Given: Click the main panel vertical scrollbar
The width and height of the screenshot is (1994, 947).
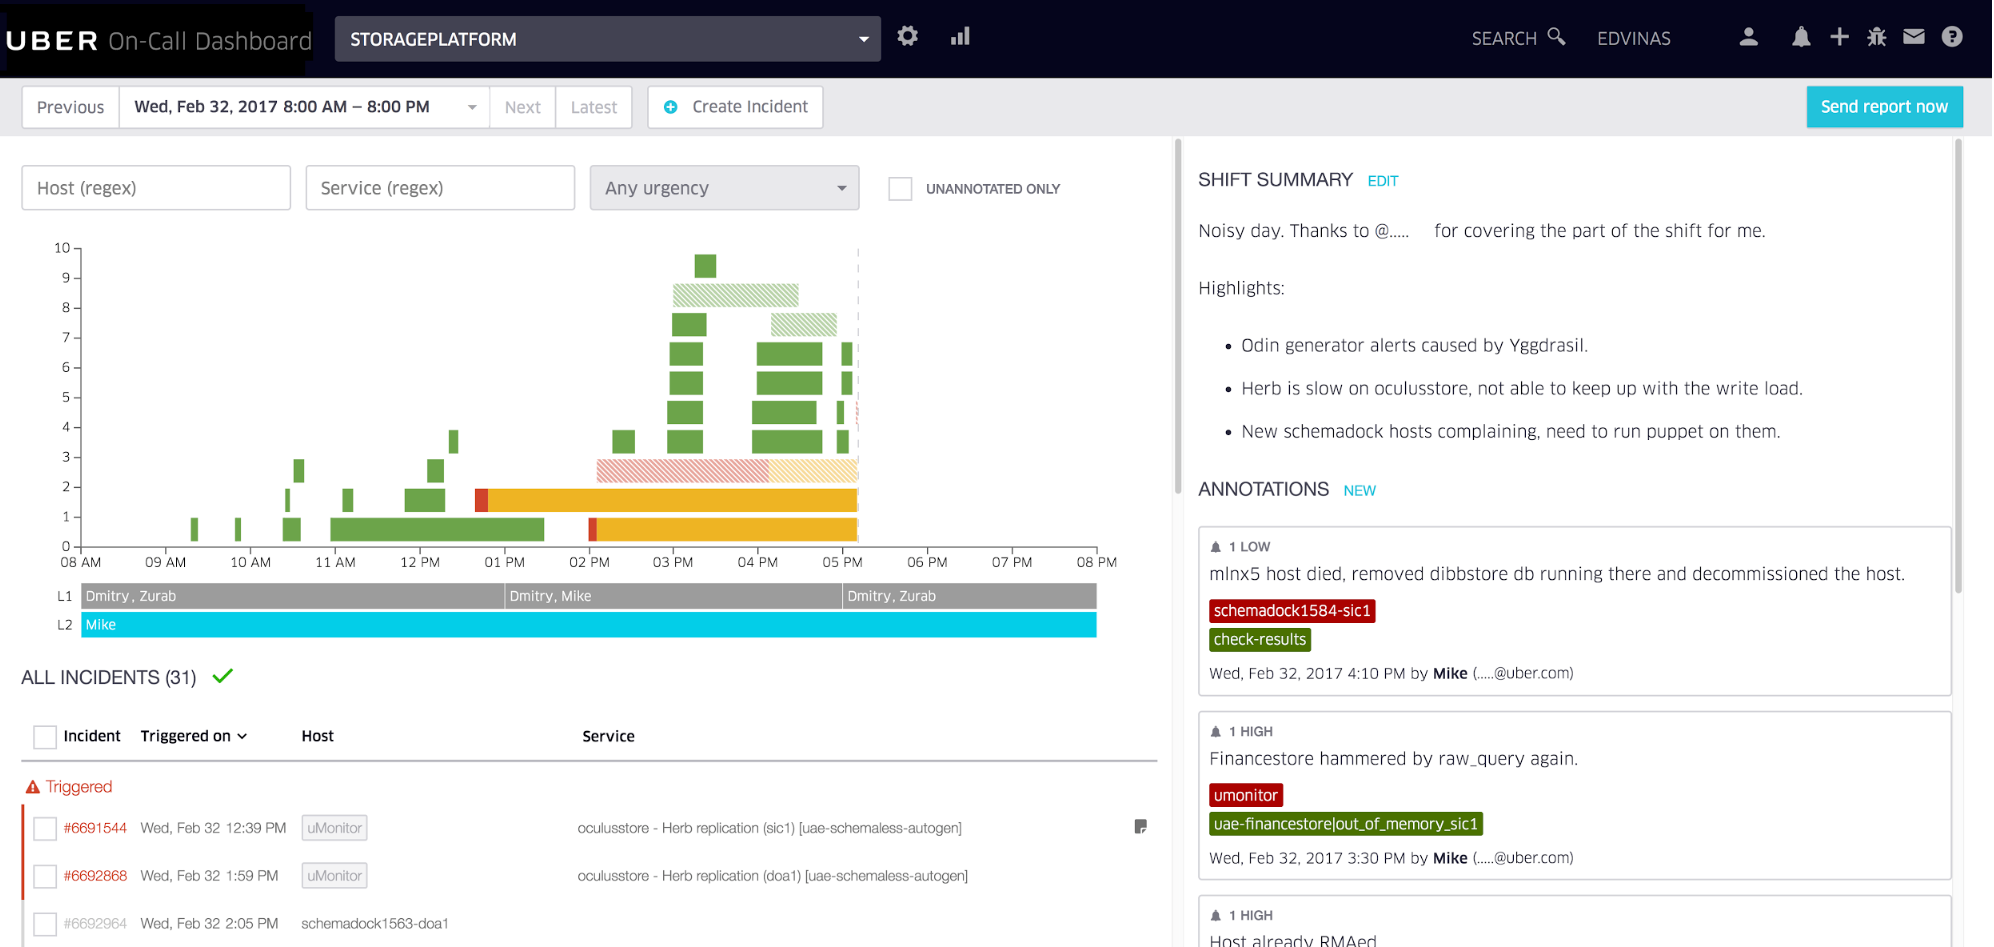Looking at the screenshot, I should coord(1178,315).
